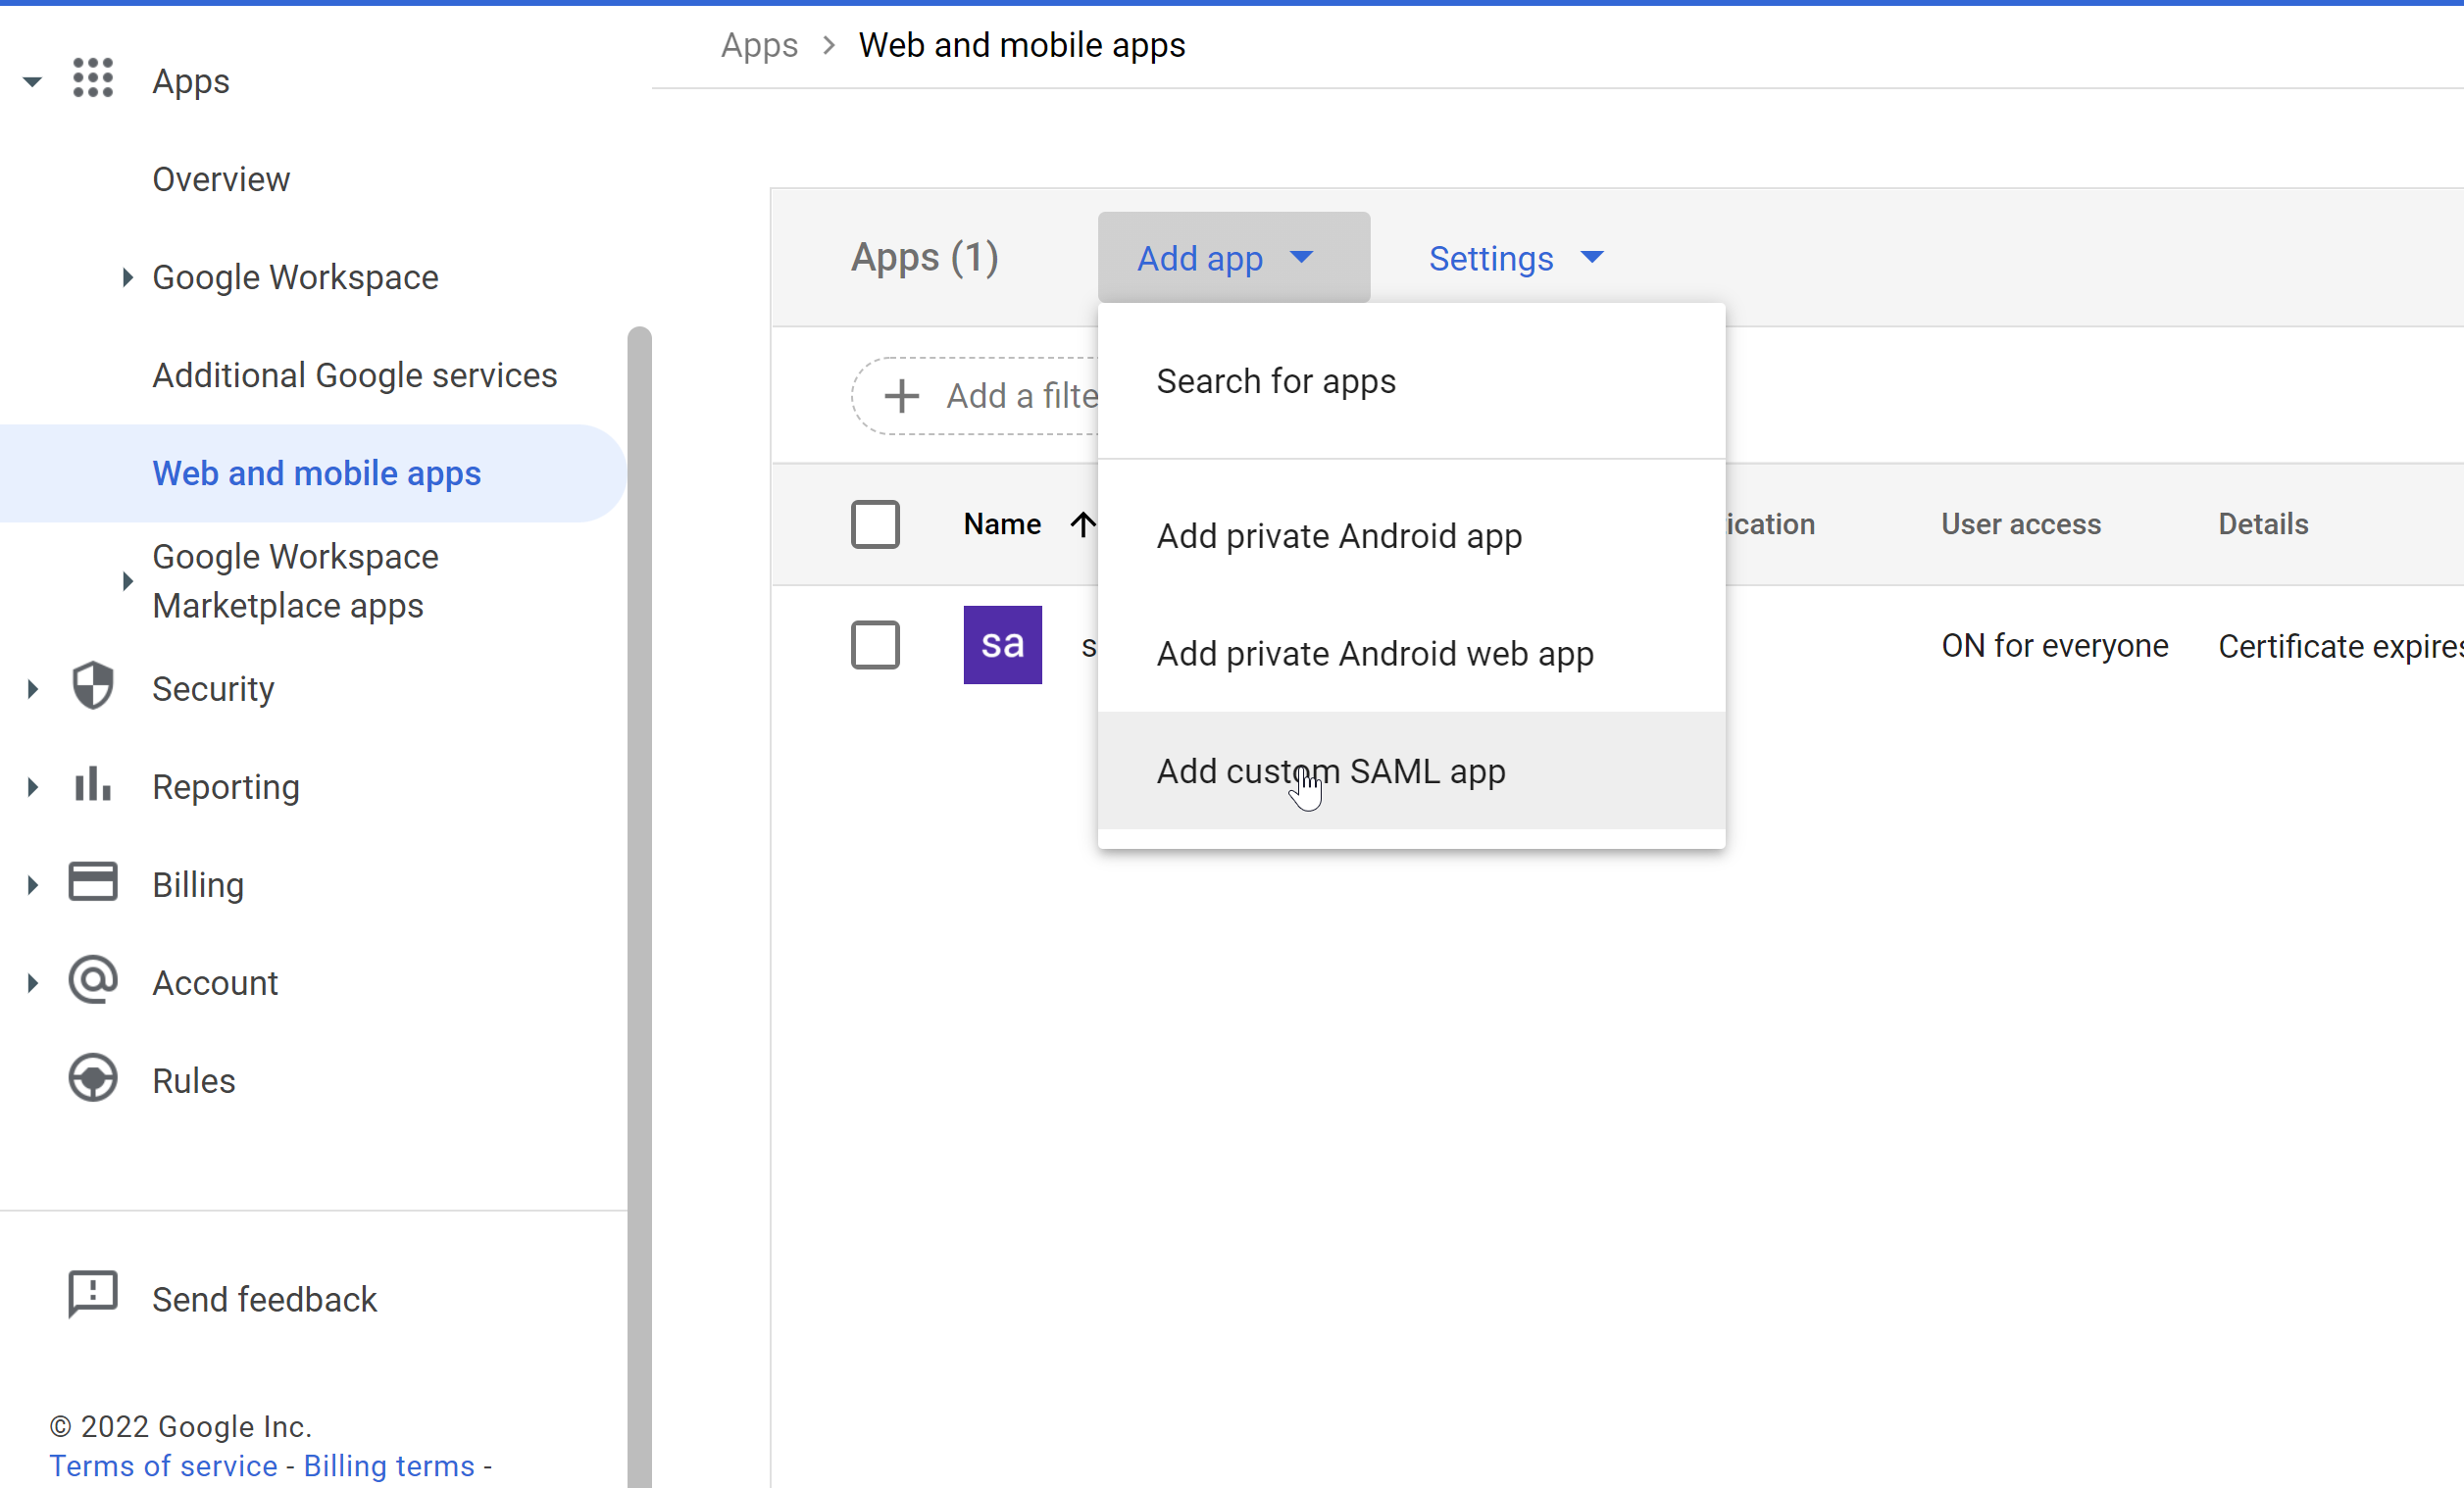This screenshot has height=1488, width=2464.
Task: Open the Settings dropdown
Action: pos(1515,258)
